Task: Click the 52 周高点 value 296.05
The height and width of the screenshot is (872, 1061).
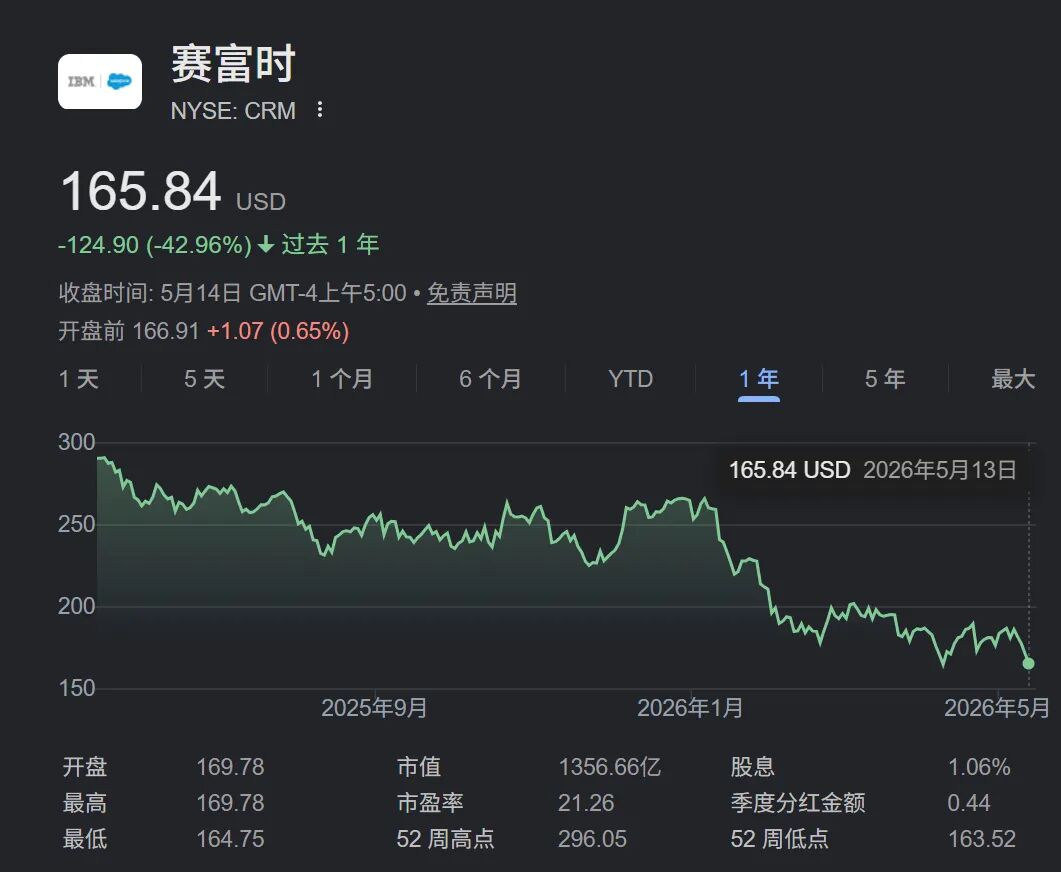Action: 592,839
